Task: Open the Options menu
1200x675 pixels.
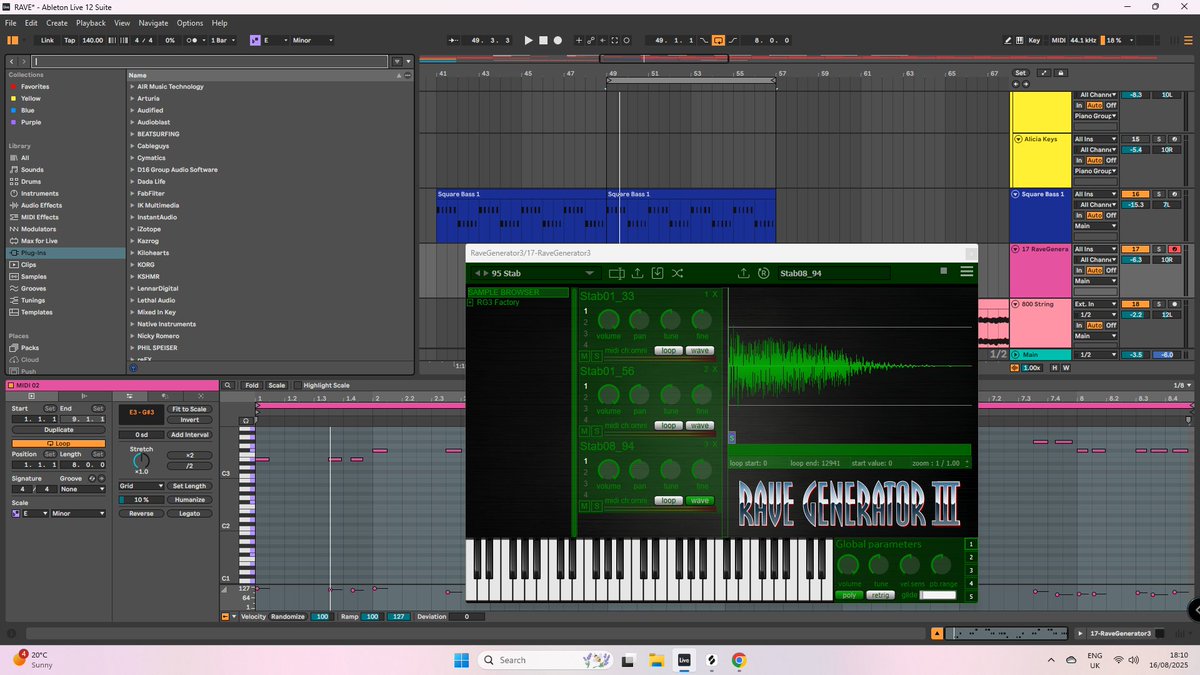Action: 190,22
